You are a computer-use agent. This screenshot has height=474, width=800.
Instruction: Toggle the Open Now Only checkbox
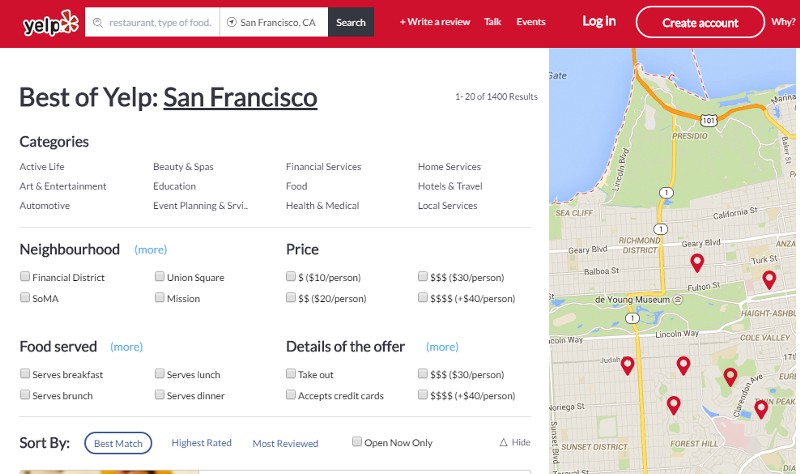click(x=357, y=441)
